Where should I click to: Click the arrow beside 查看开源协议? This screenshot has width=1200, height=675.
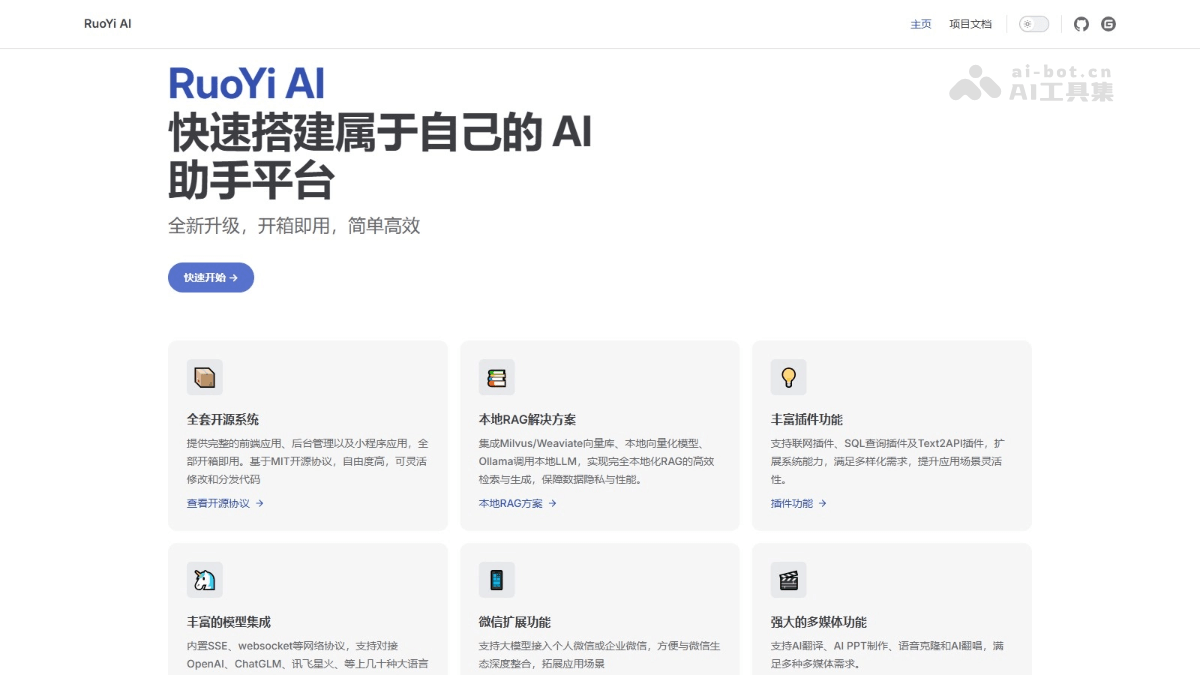tap(260, 503)
